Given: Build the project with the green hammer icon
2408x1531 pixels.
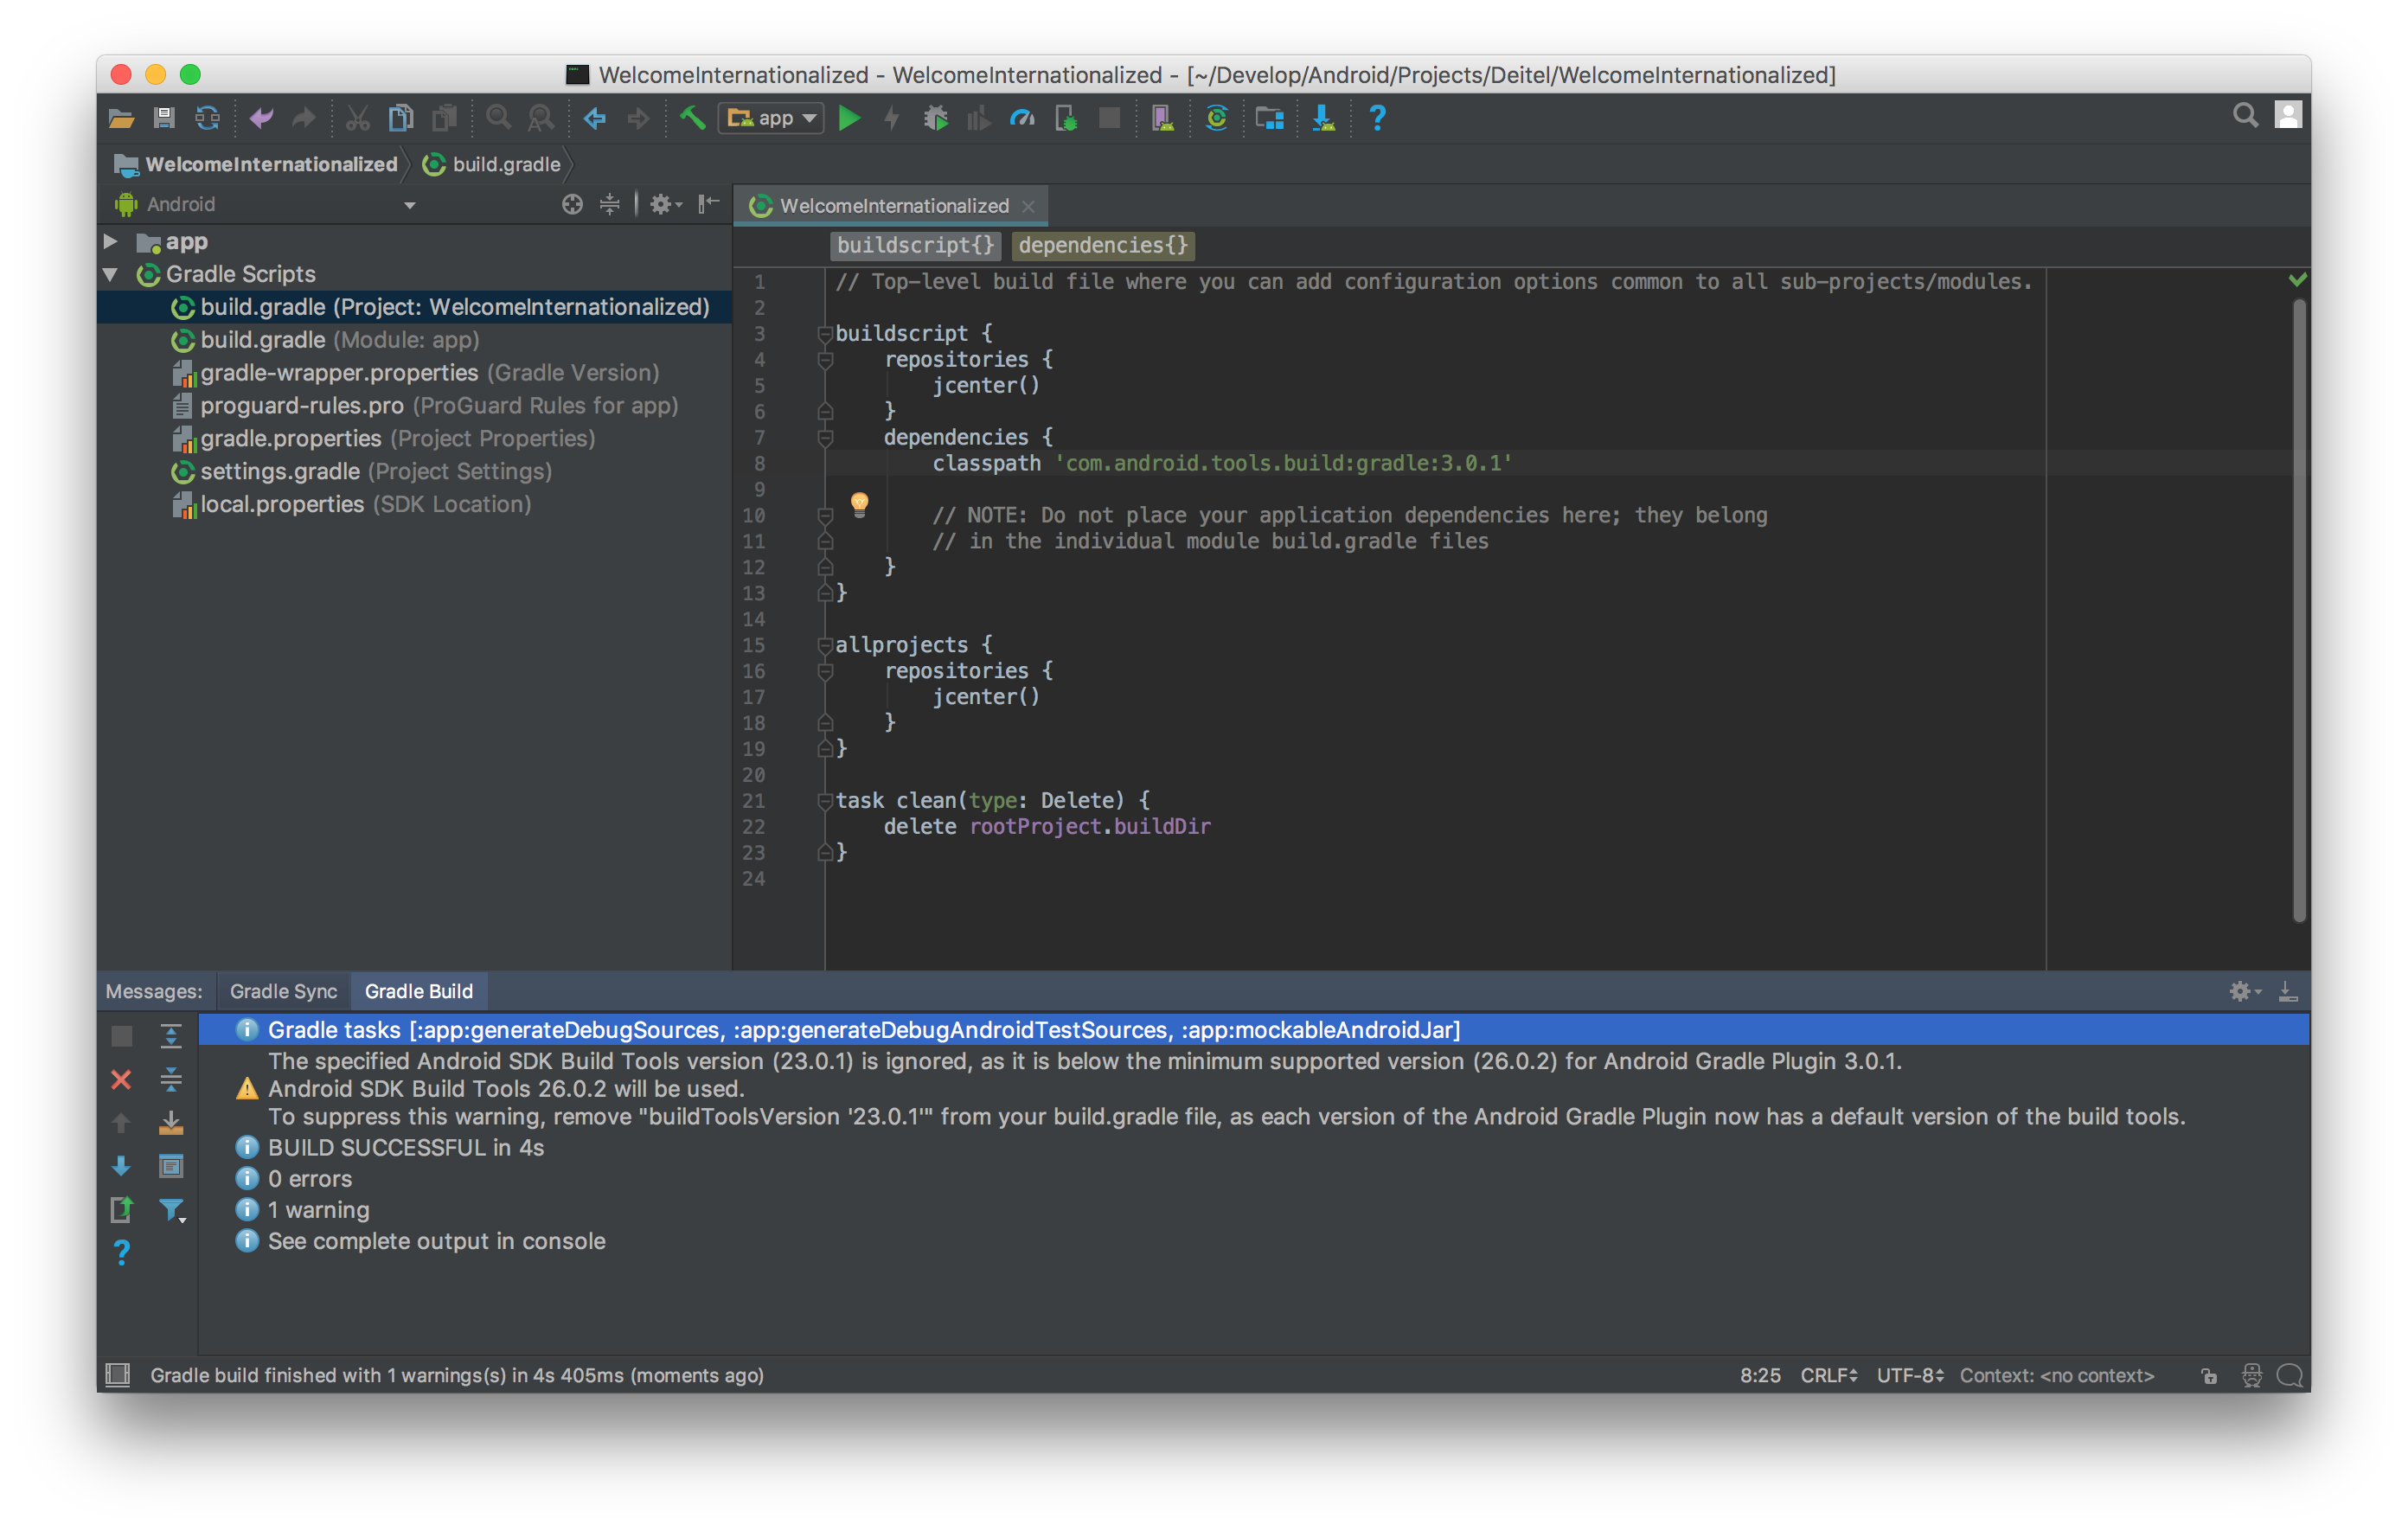Looking at the screenshot, I should 692,119.
